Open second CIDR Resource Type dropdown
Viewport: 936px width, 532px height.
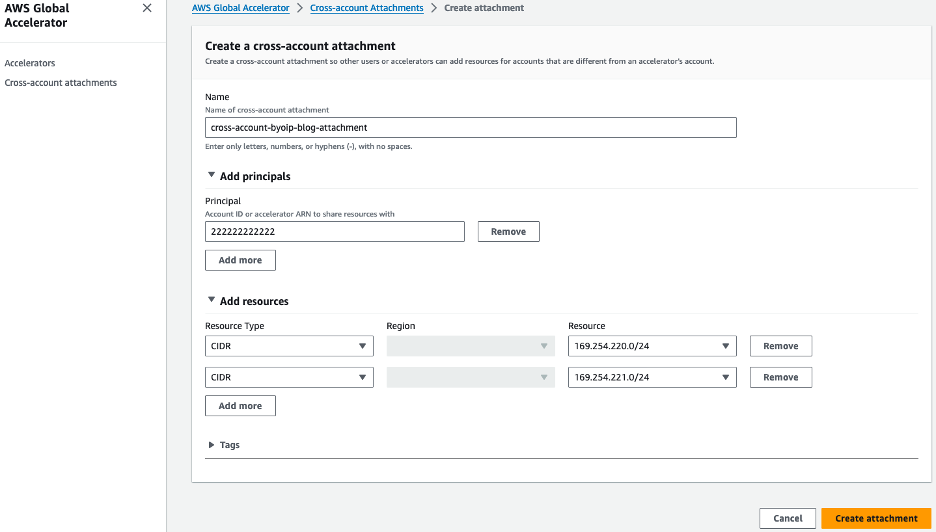[x=289, y=377]
